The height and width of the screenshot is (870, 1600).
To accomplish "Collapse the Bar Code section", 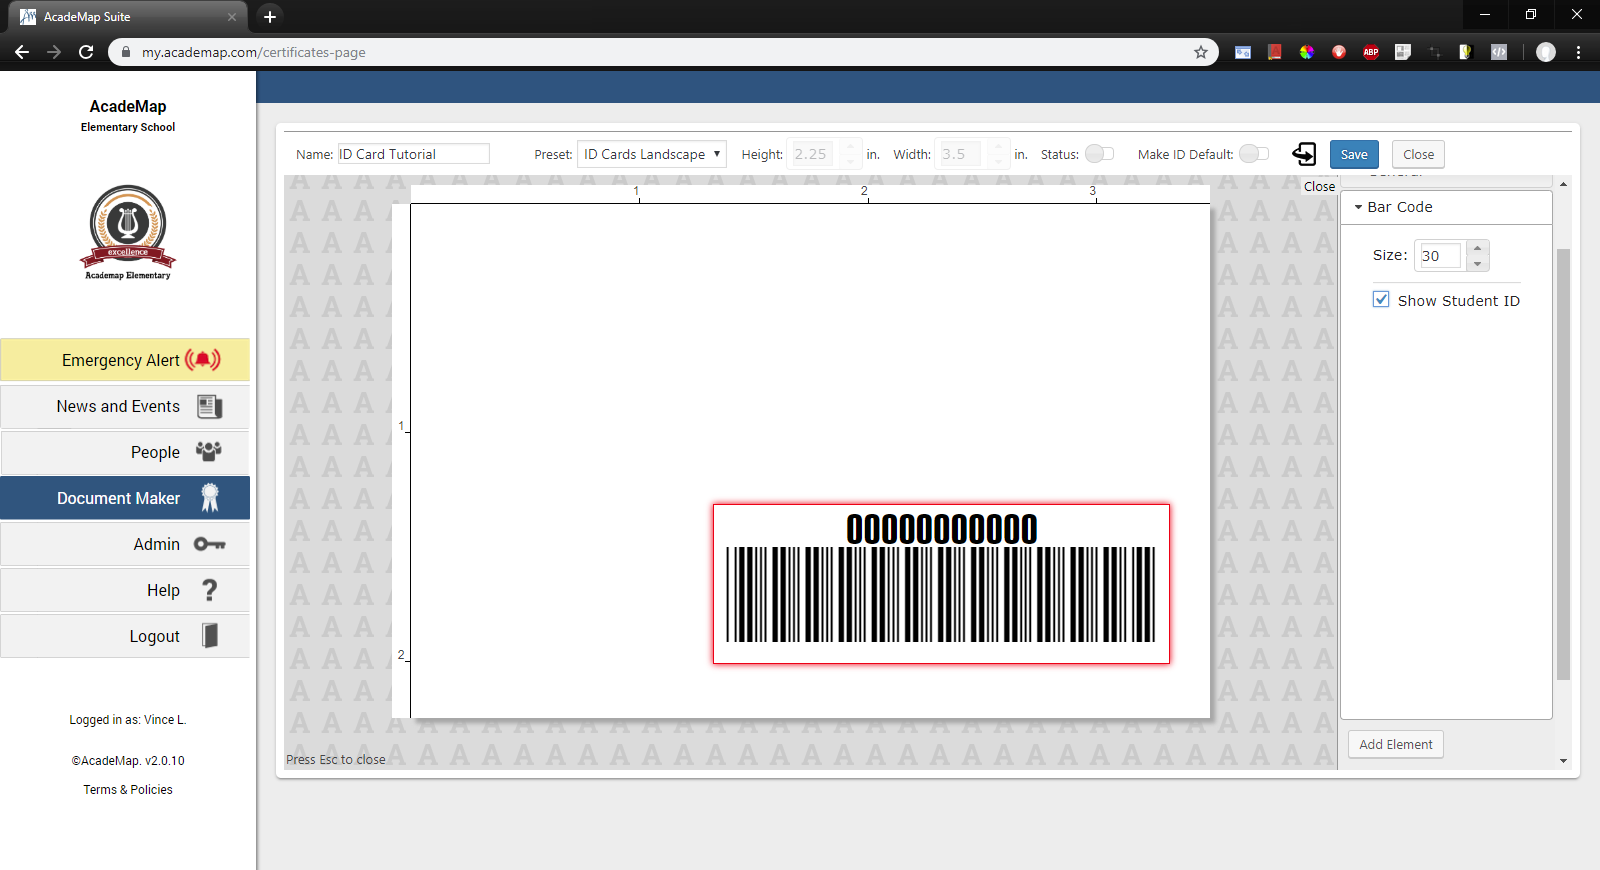I will pos(1446,207).
